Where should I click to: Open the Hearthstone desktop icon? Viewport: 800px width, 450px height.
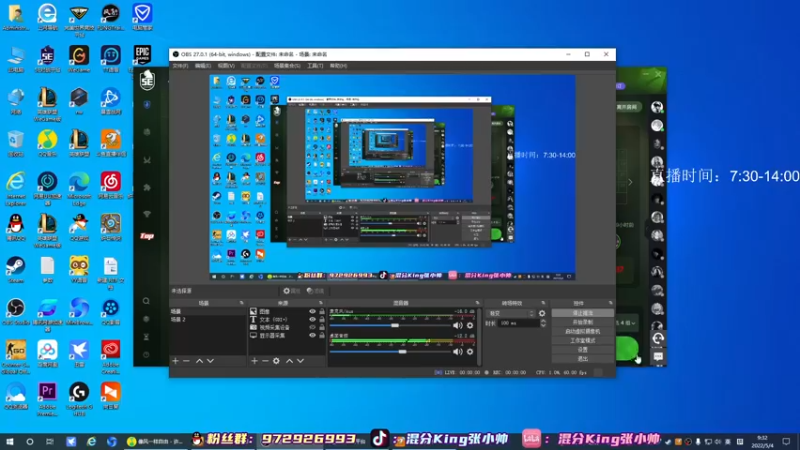(x=111, y=227)
